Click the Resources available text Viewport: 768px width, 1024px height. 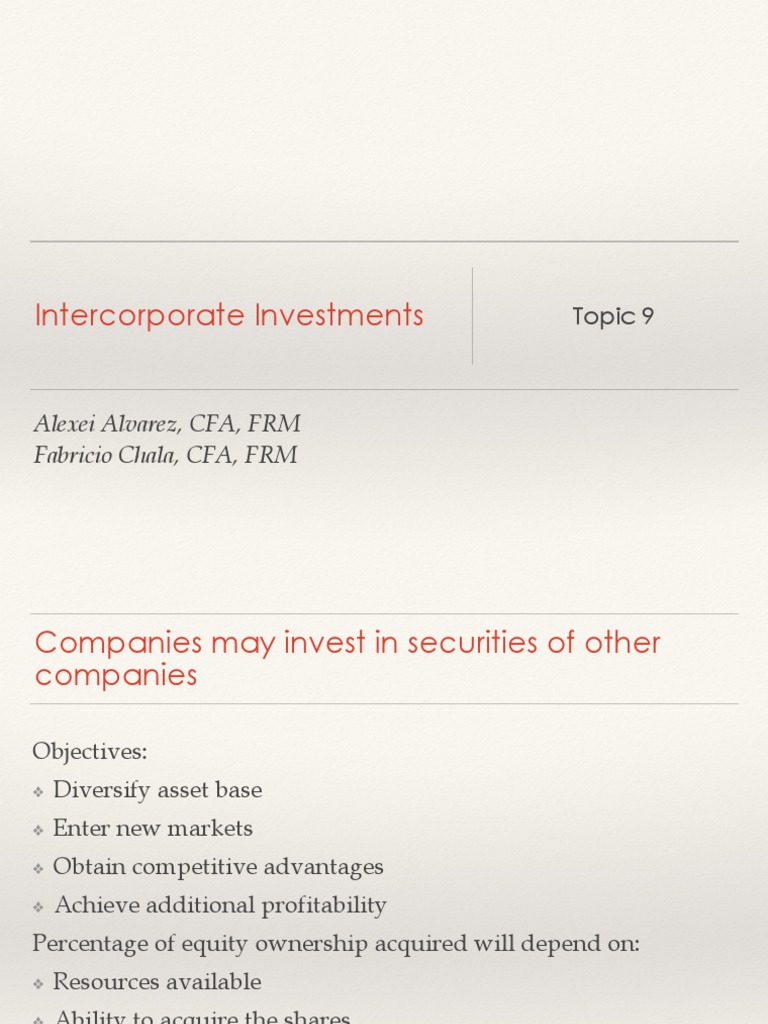(157, 982)
